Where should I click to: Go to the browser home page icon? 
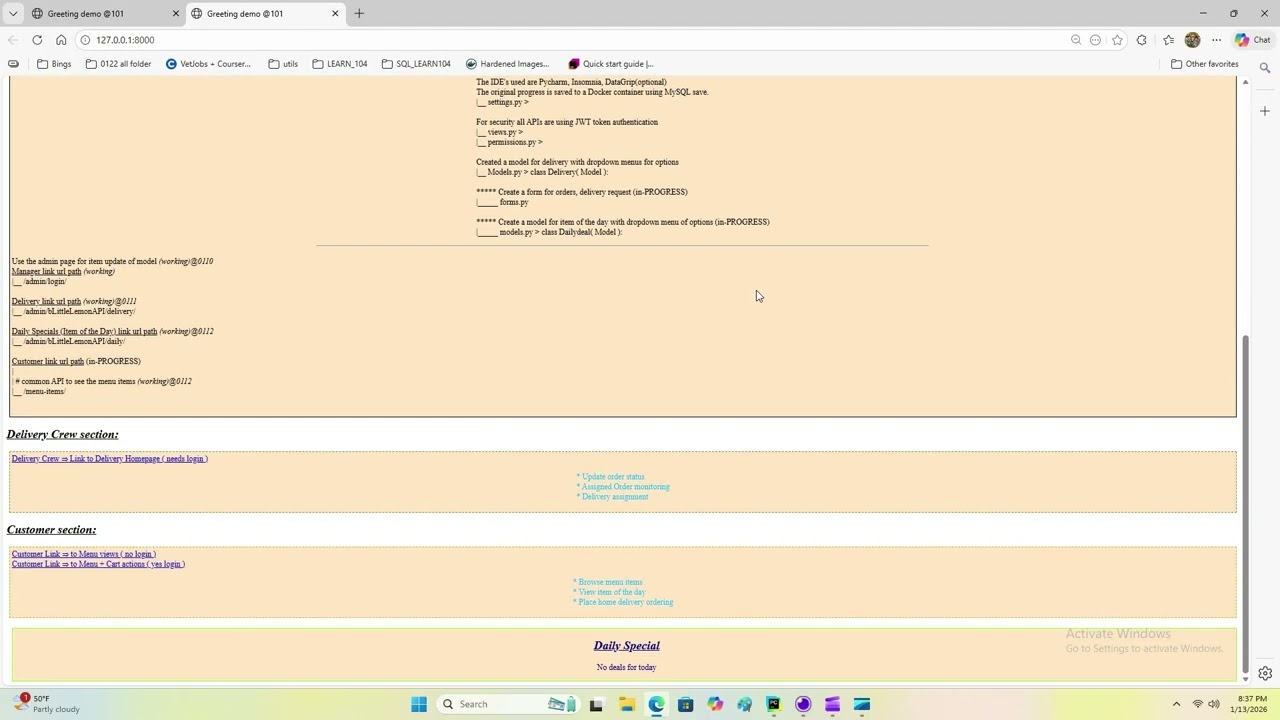click(x=61, y=40)
